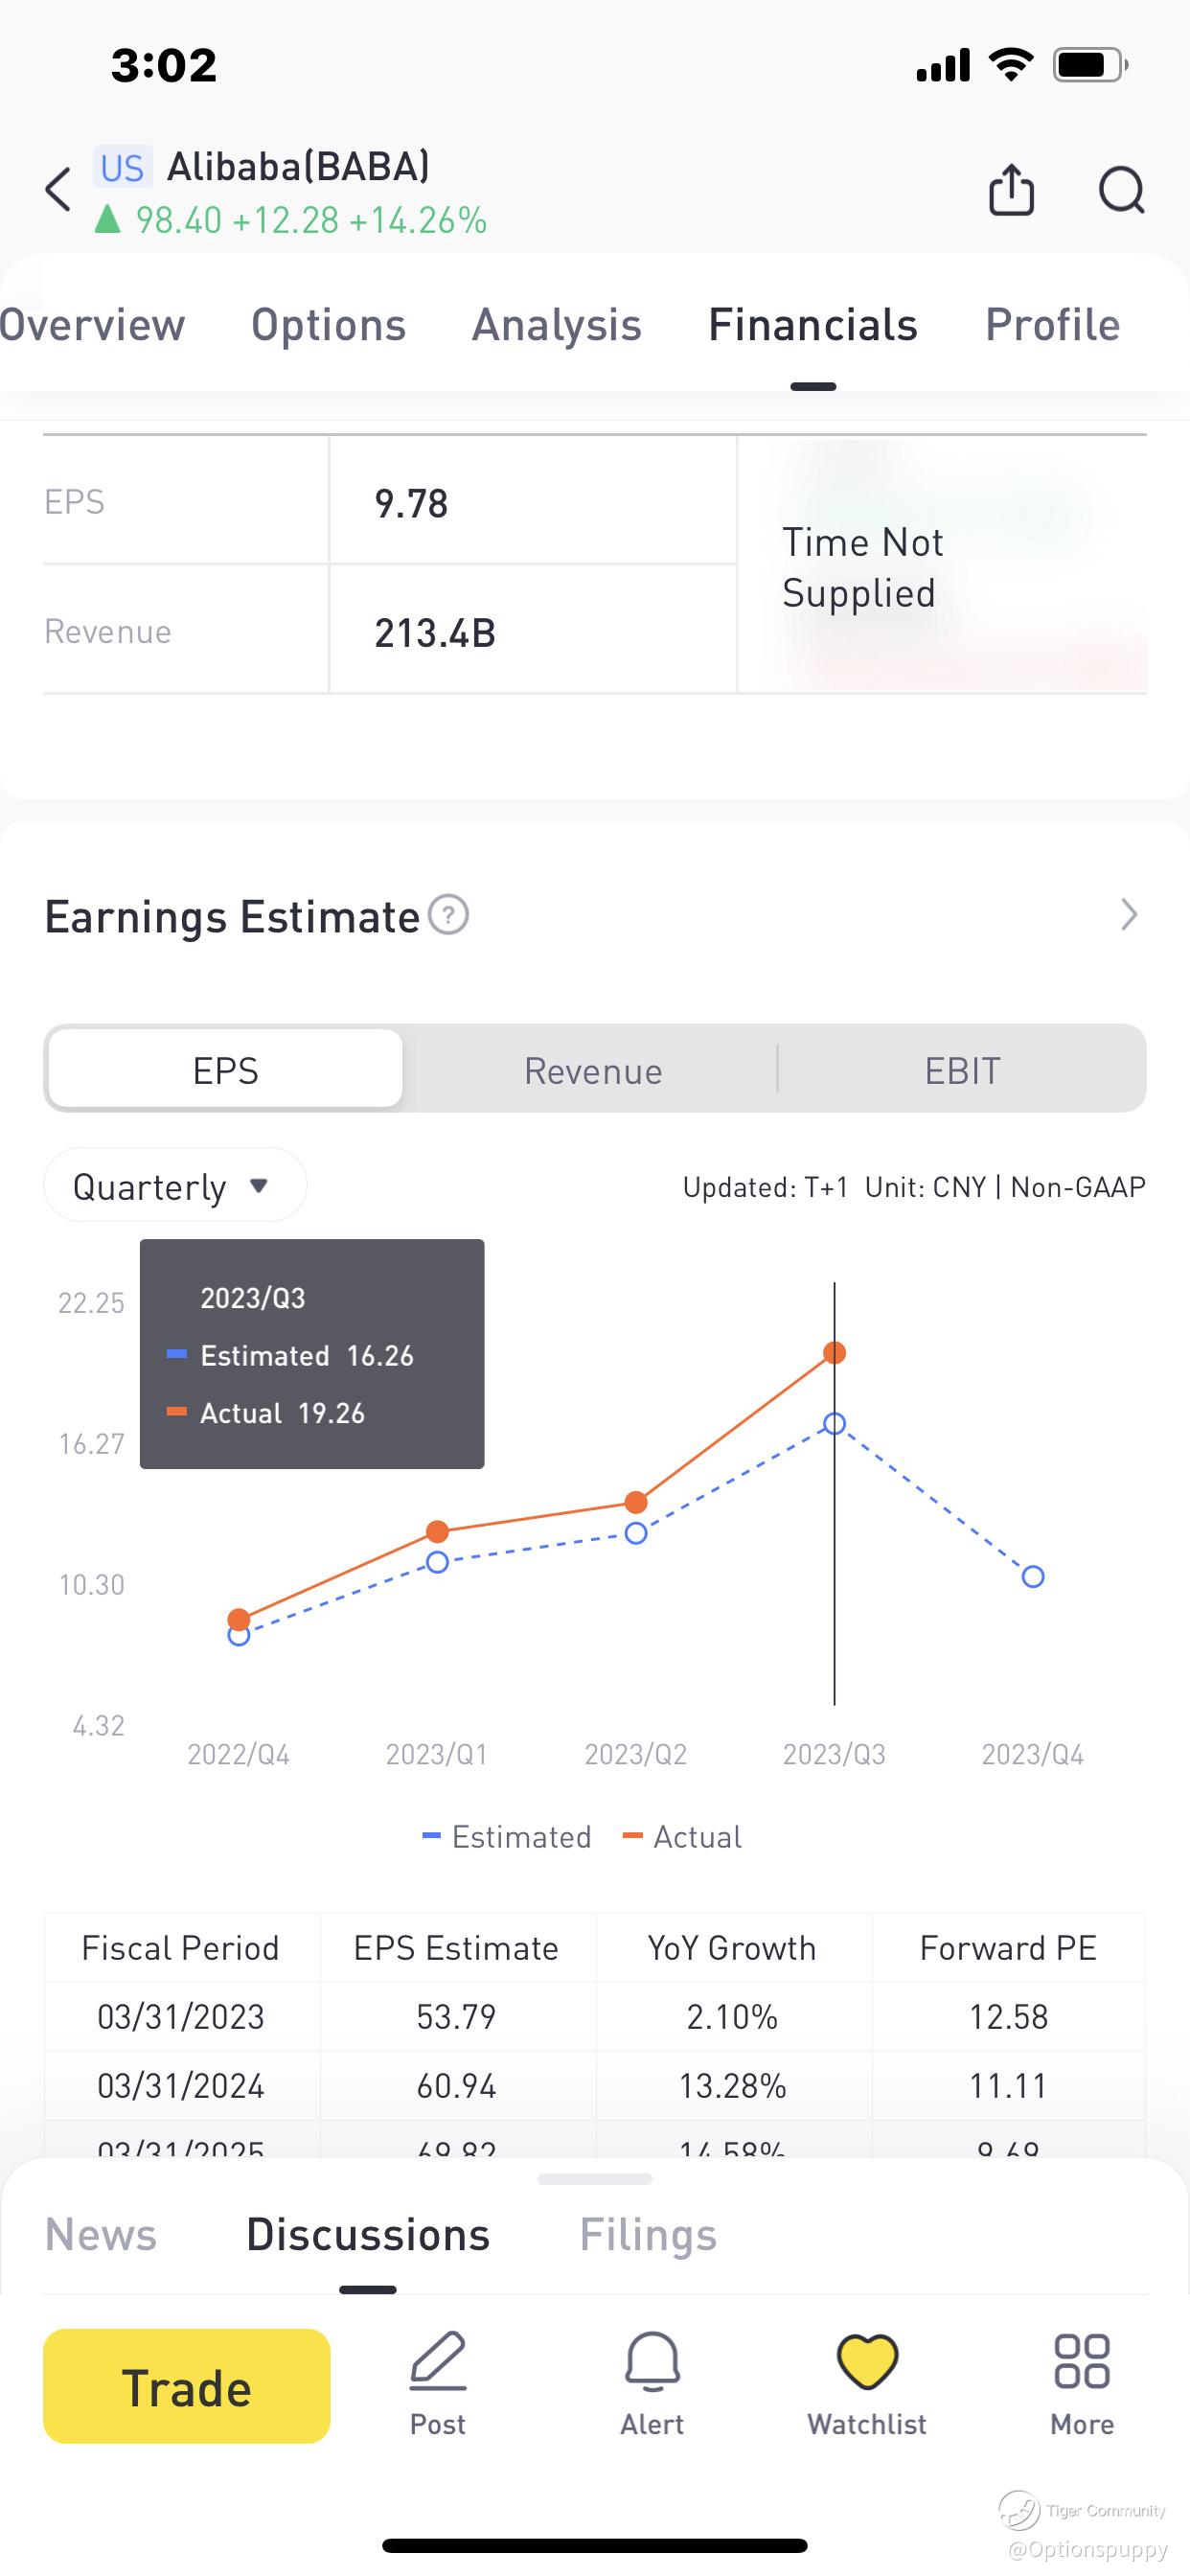Viewport: 1190px width, 2576px height.
Task: Expand Earnings Estimate details chevron
Action: pyautogui.click(x=1129, y=915)
